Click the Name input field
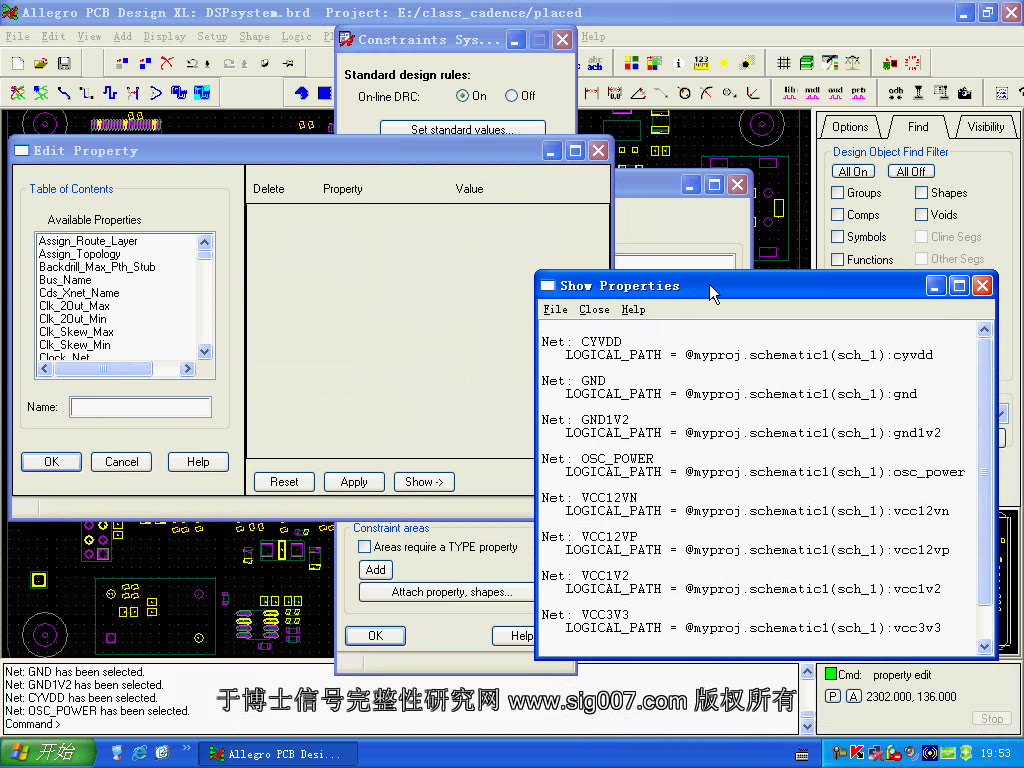 (140, 407)
